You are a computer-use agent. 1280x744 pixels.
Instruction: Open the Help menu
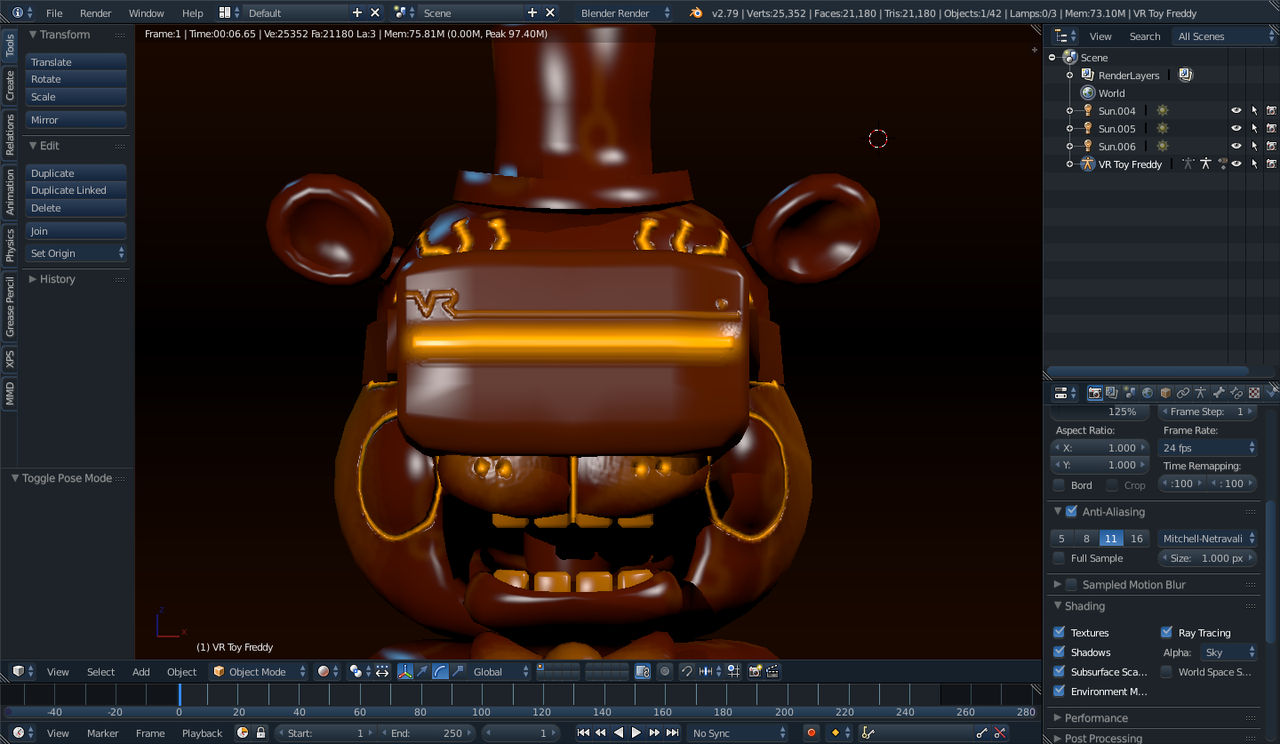pyautogui.click(x=193, y=13)
